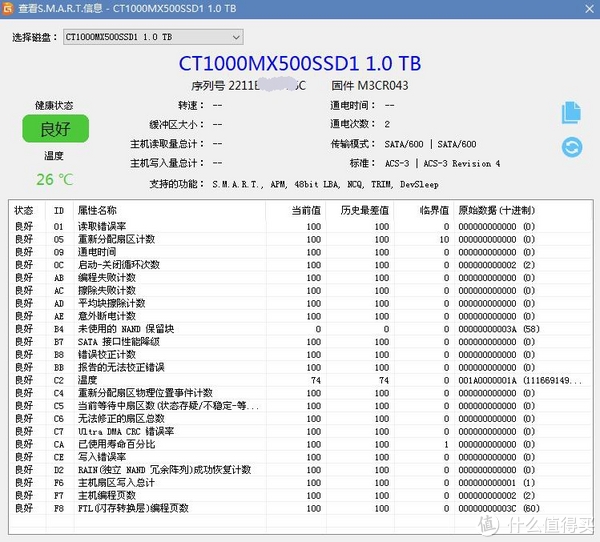This screenshot has height=542, width=600.
Task: Select the 通电时间 attribute row
Action: pyautogui.click(x=300, y=252)
